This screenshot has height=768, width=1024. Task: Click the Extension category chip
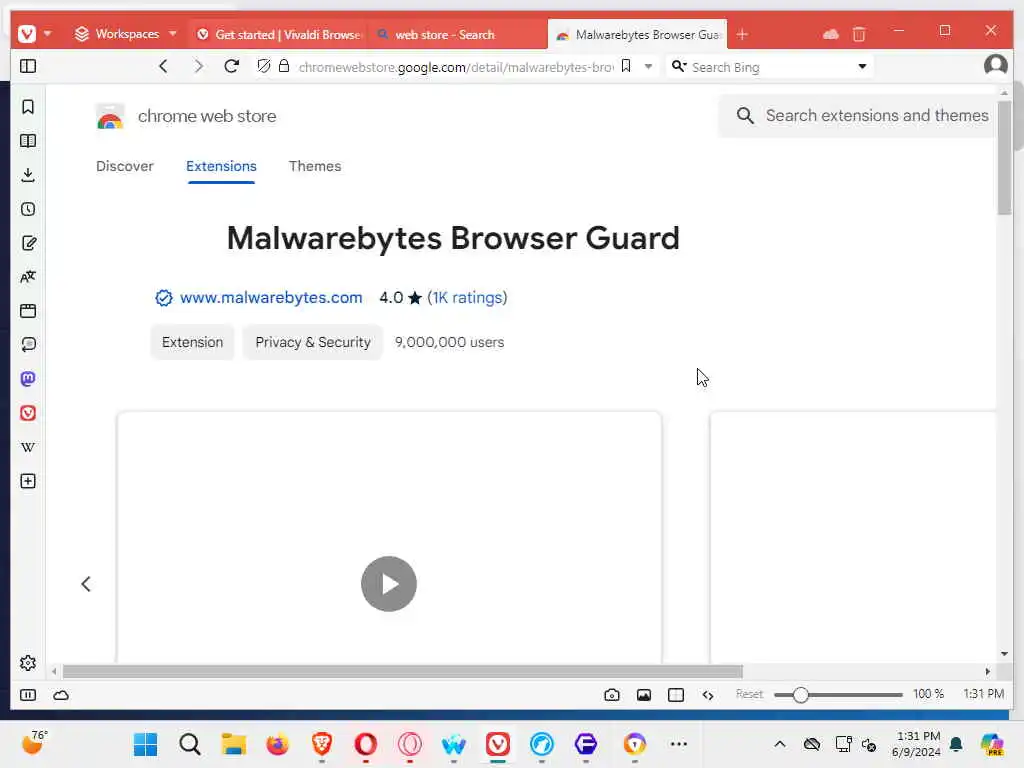click(x=192, y=342)
